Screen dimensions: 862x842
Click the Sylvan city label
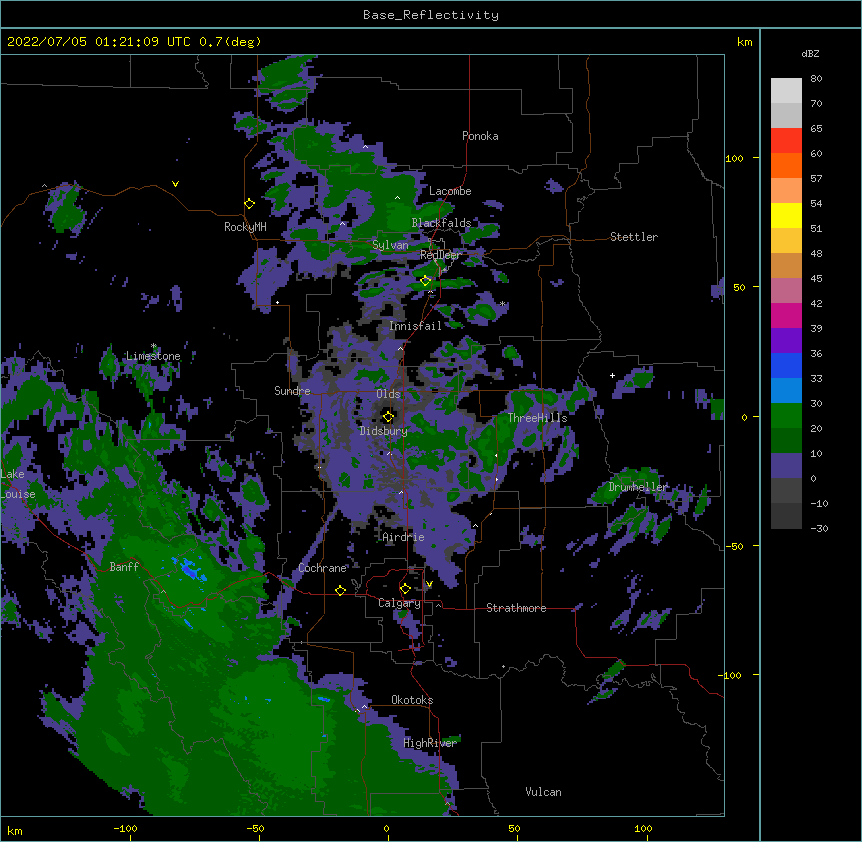(390, 245)
